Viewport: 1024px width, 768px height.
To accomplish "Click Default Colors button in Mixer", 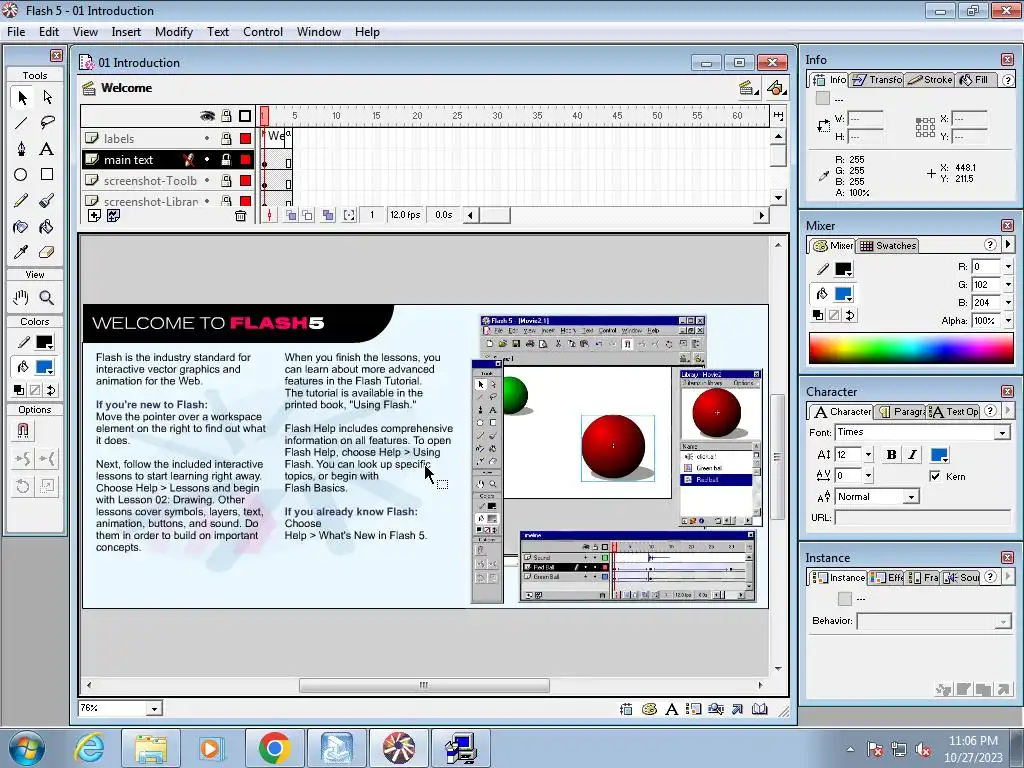I will (818, 315).
